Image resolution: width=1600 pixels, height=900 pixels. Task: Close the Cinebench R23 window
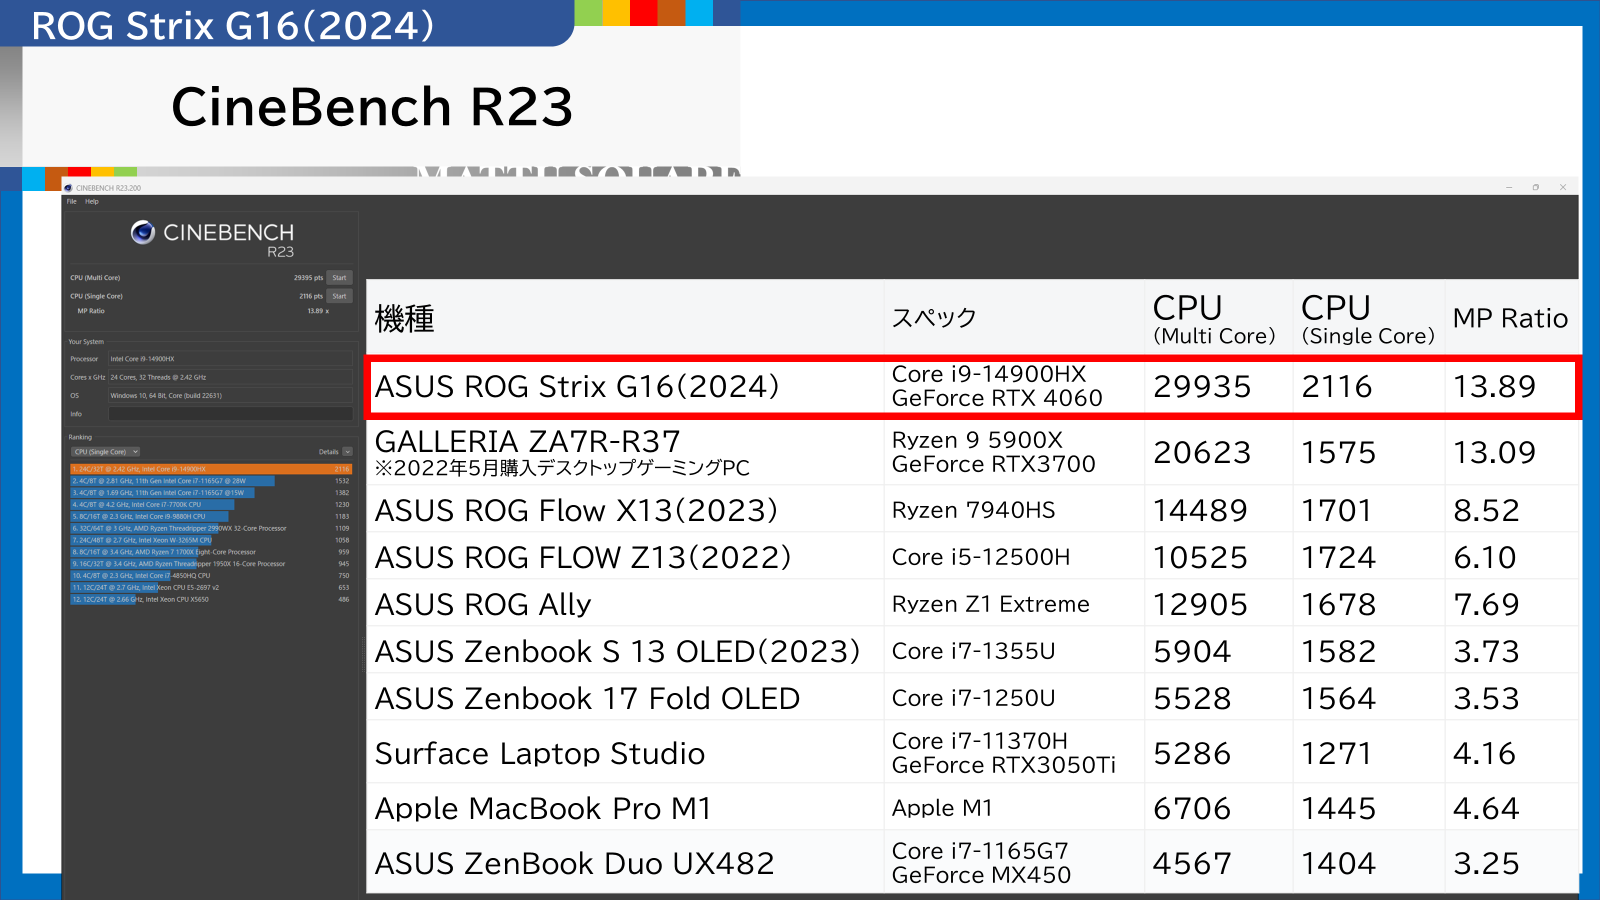[1563, 187]
